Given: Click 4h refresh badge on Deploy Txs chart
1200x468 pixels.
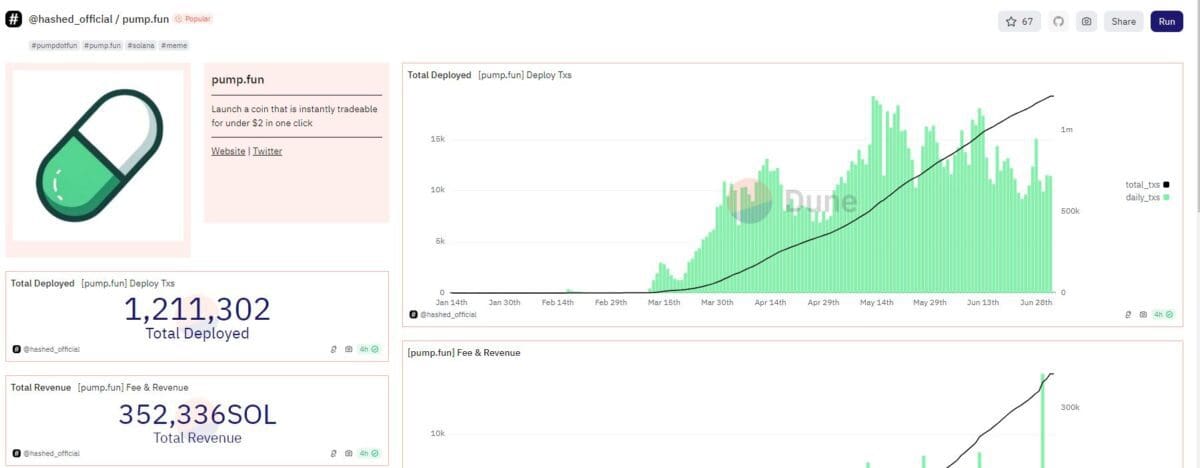Looking at the screenshot, I should tap(1164, 314).
